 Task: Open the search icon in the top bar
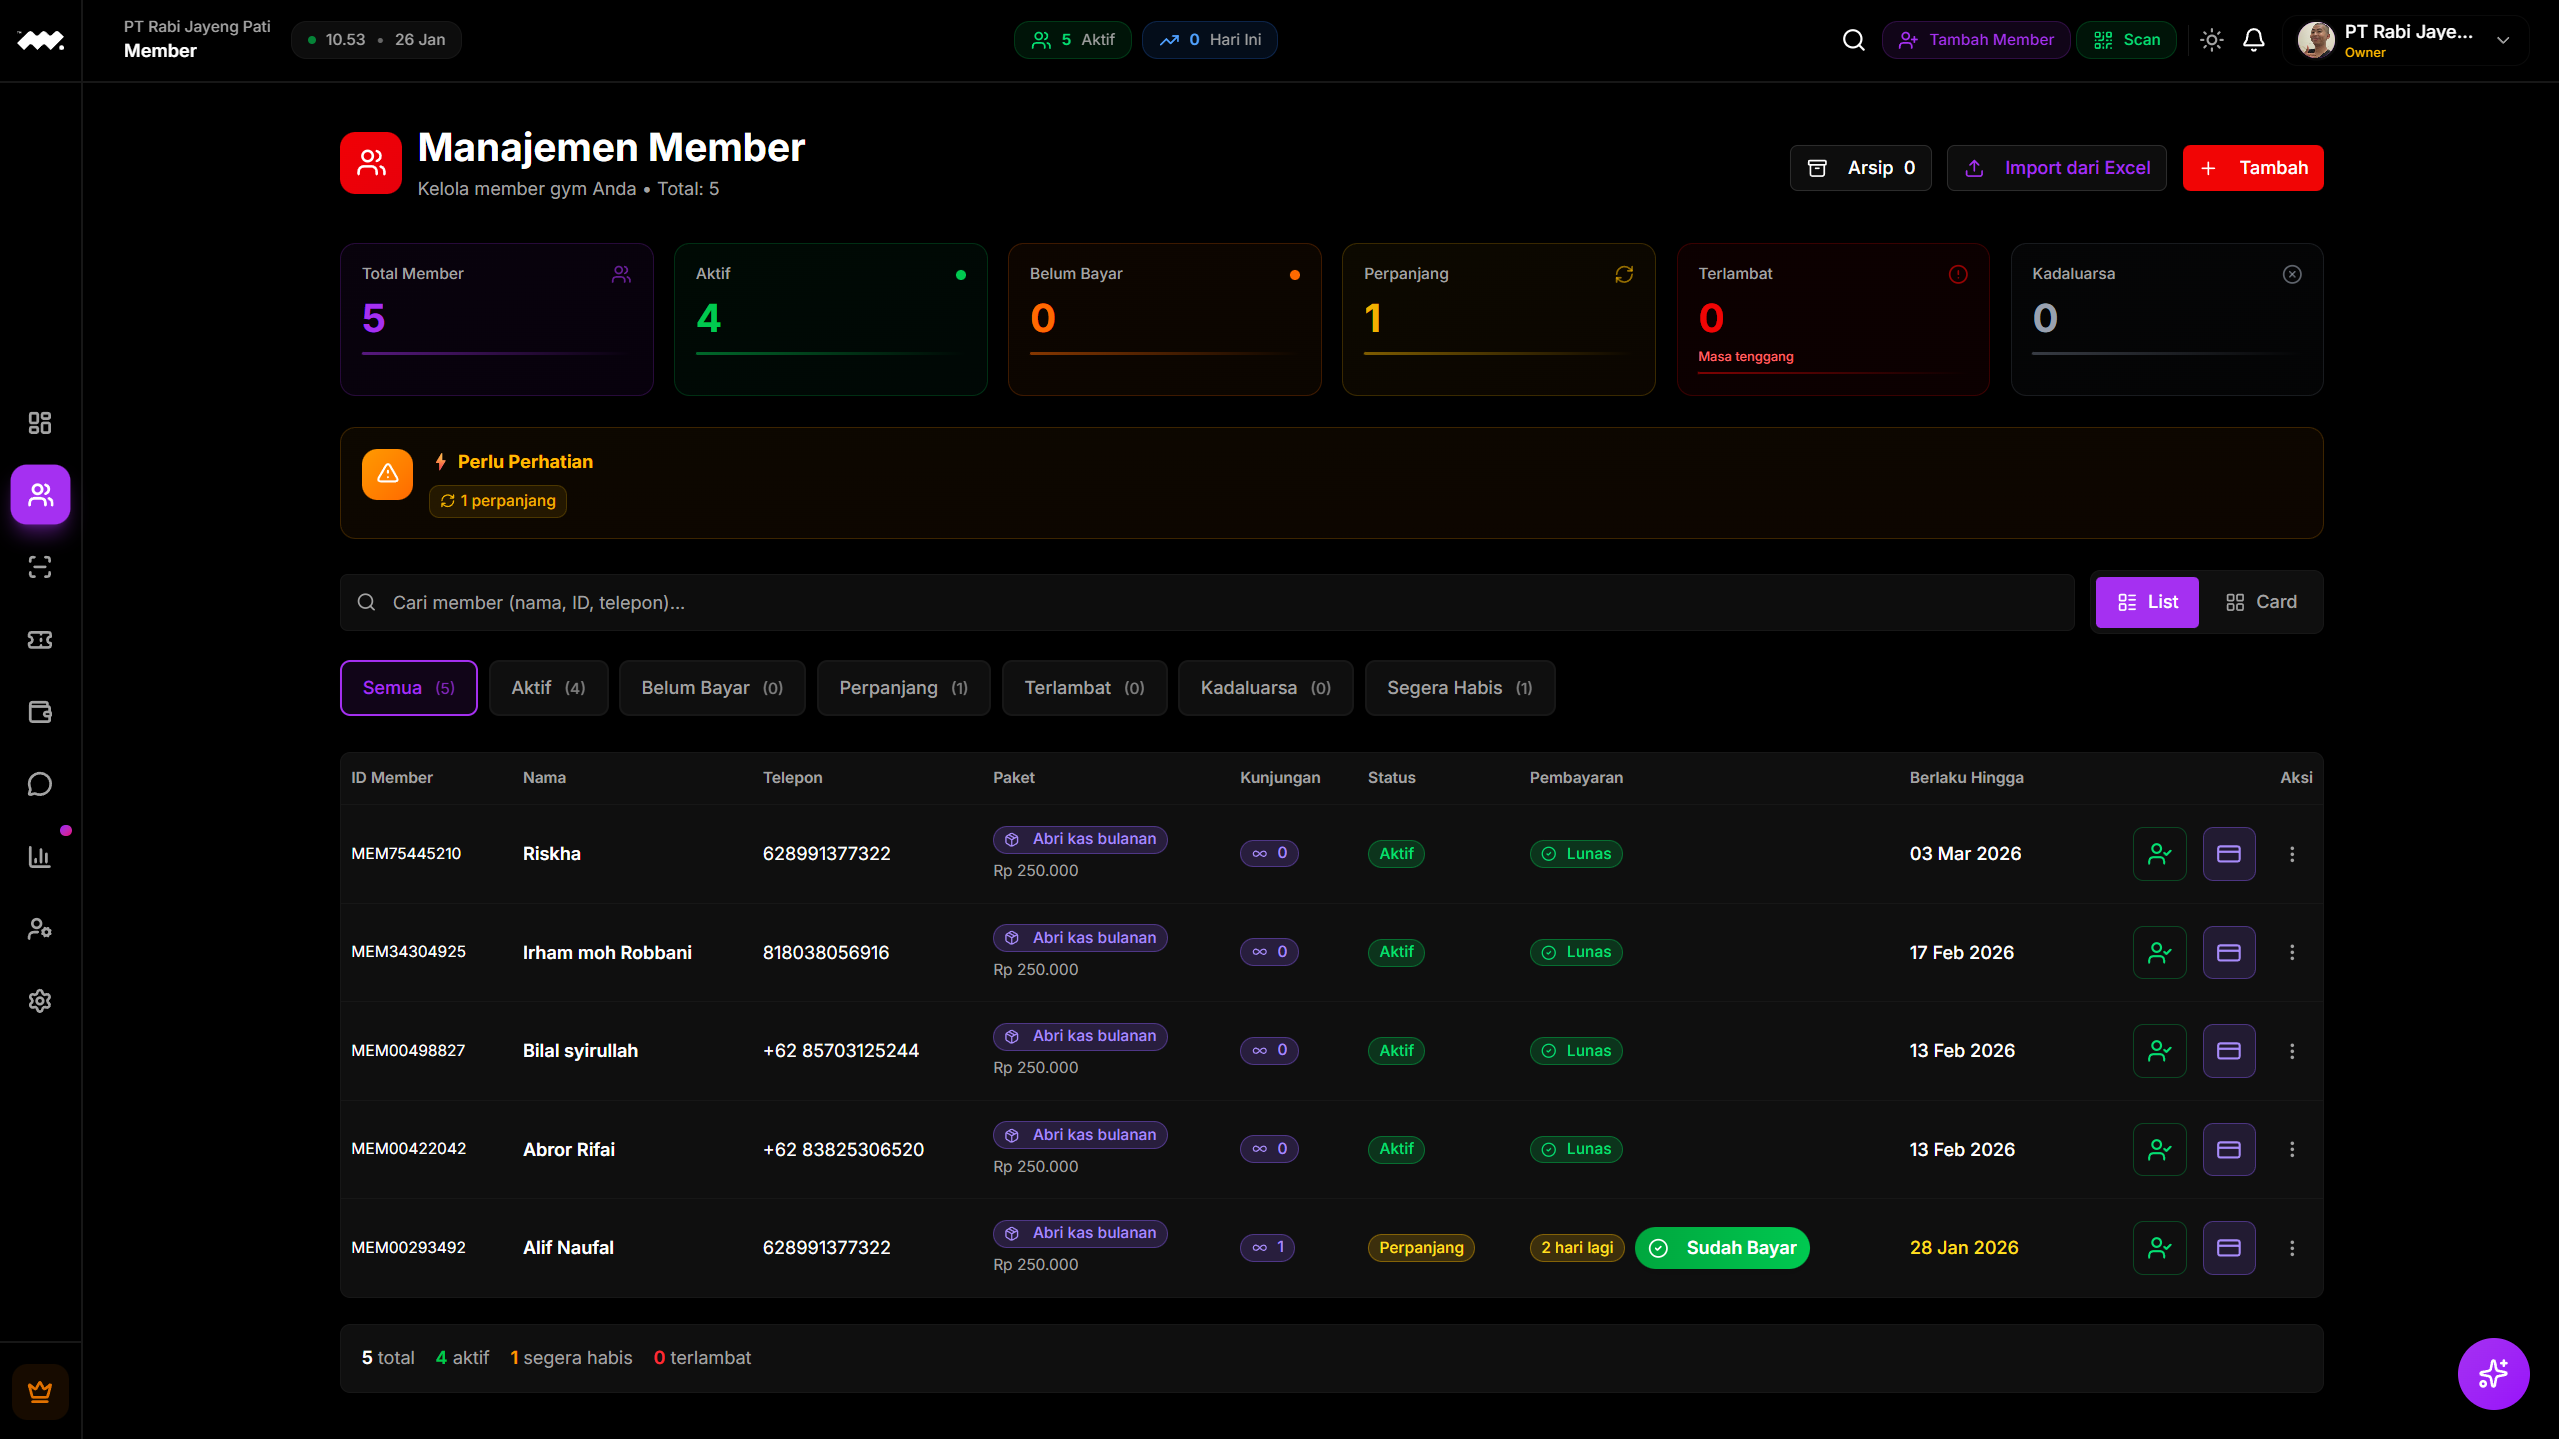tap(1853, 40)
